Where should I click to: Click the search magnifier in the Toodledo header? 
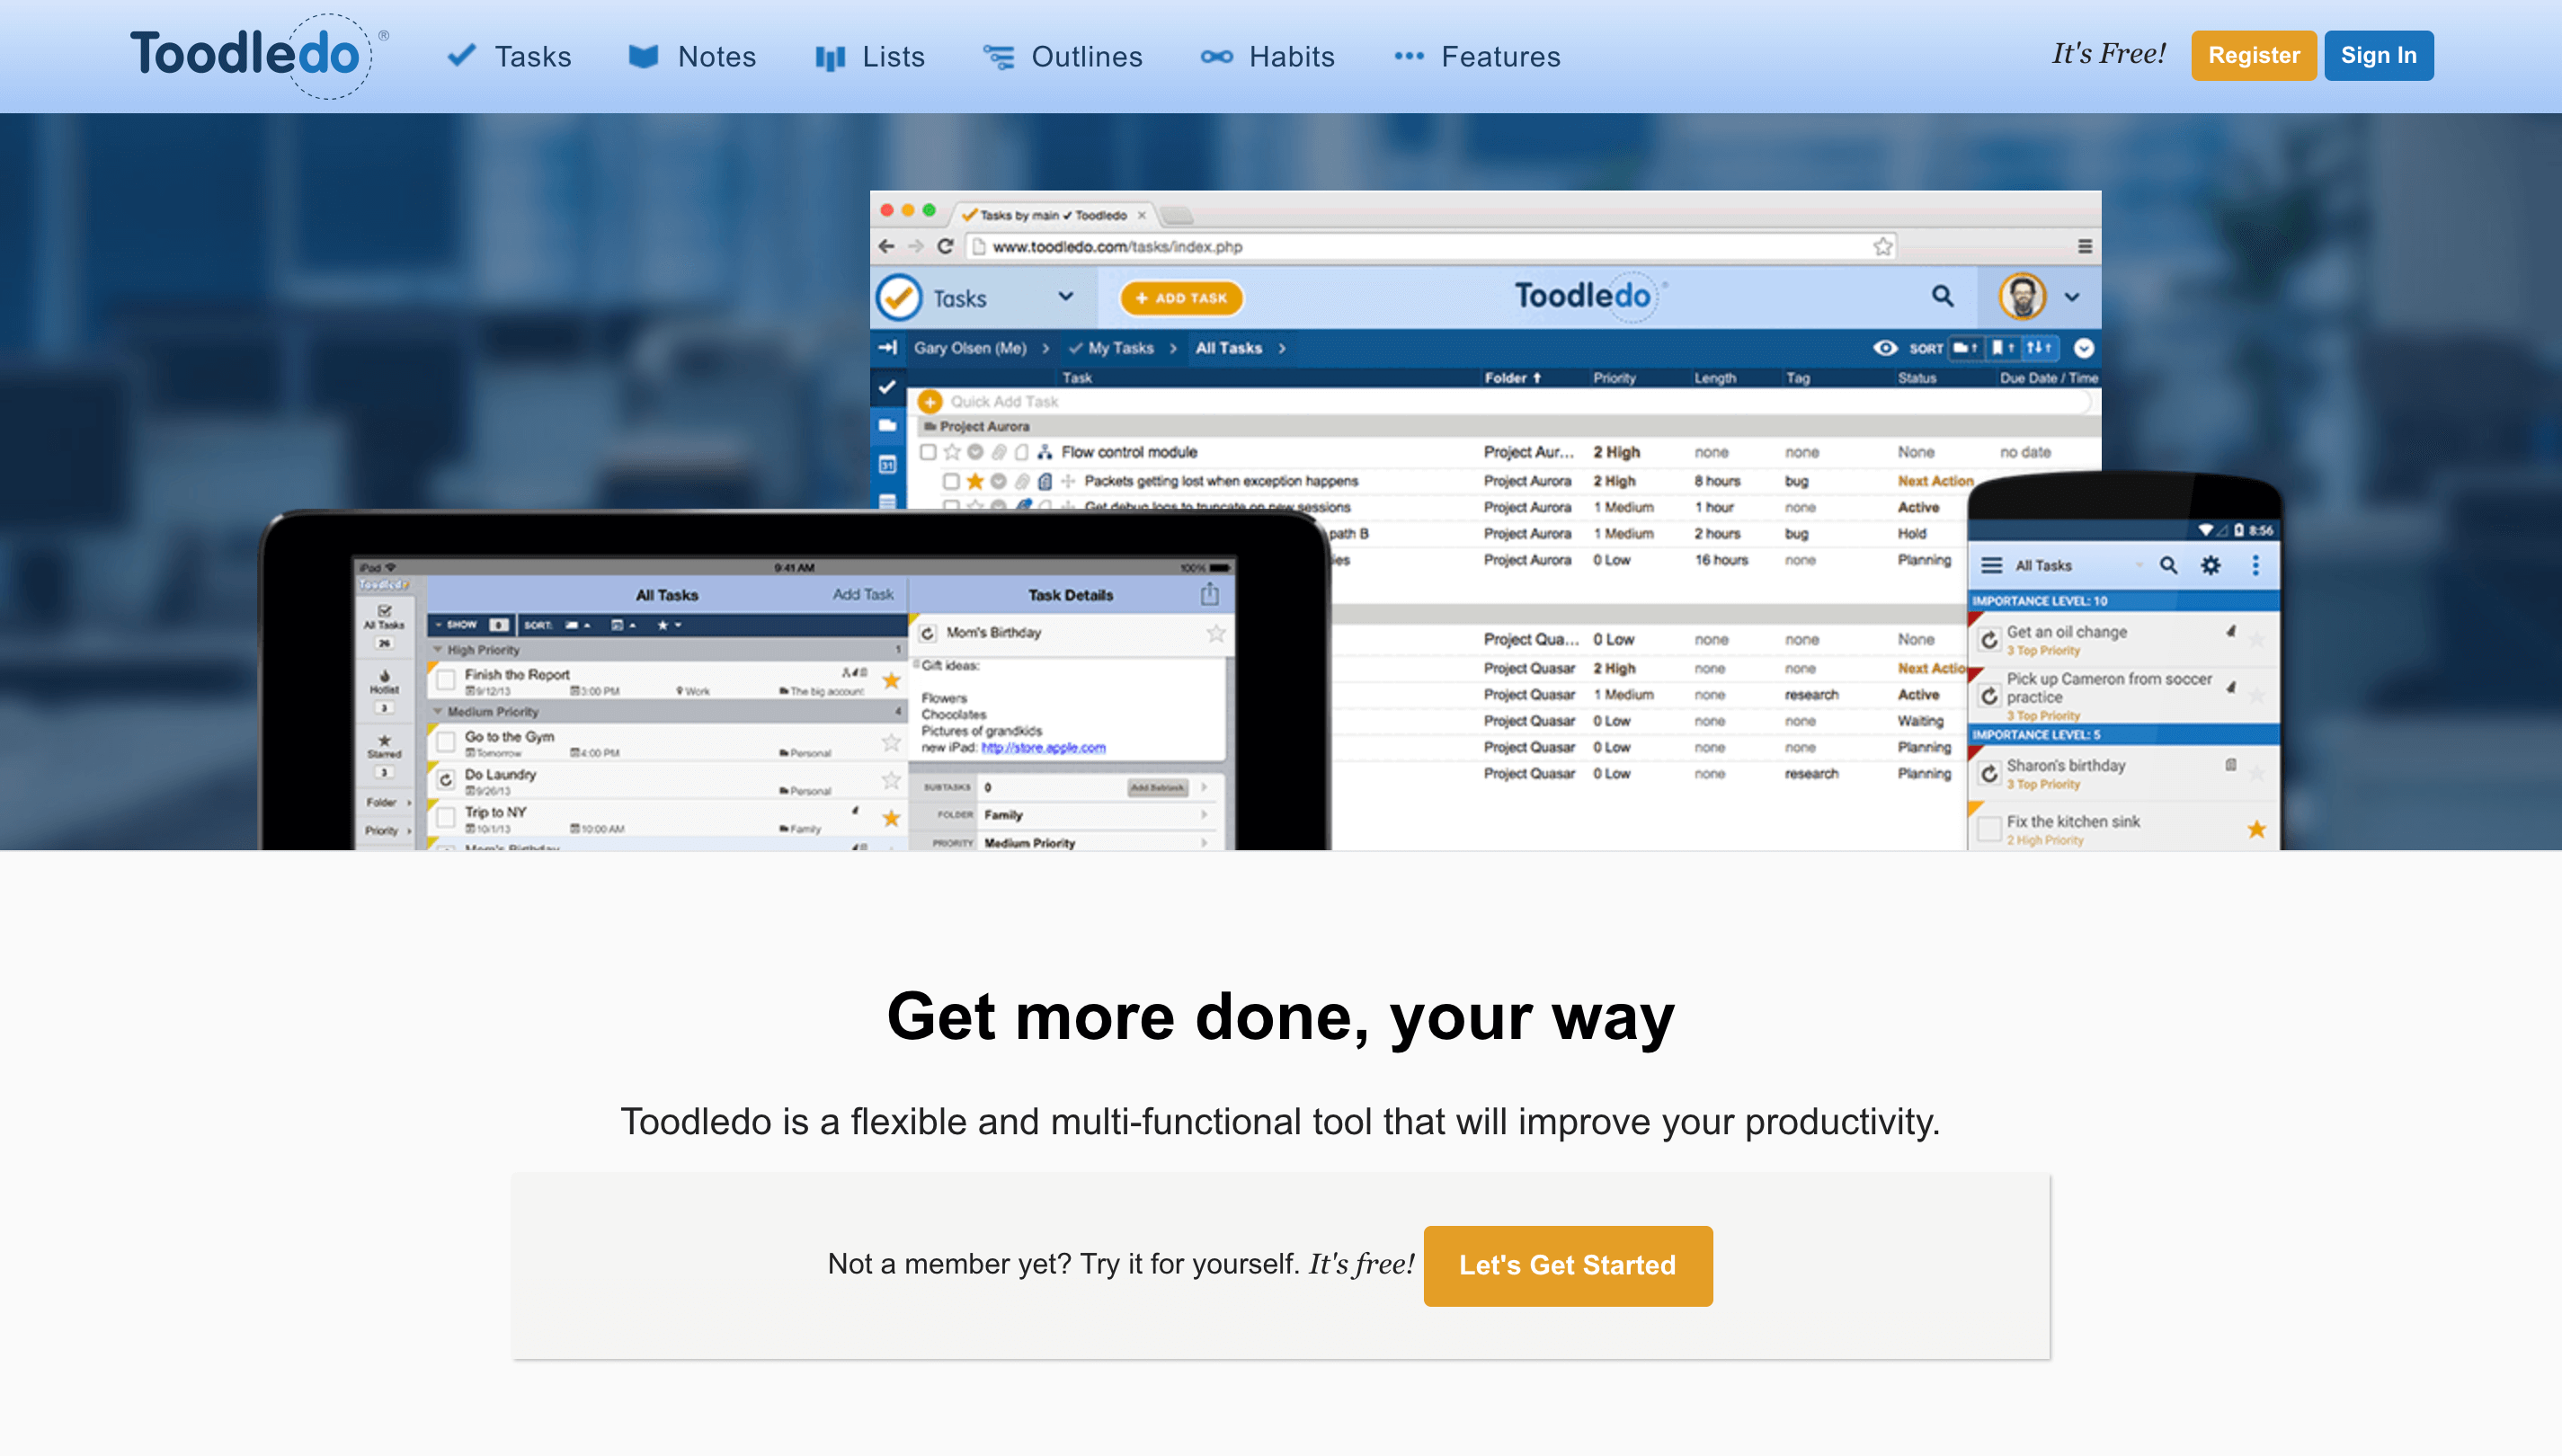pos(1942,295)
